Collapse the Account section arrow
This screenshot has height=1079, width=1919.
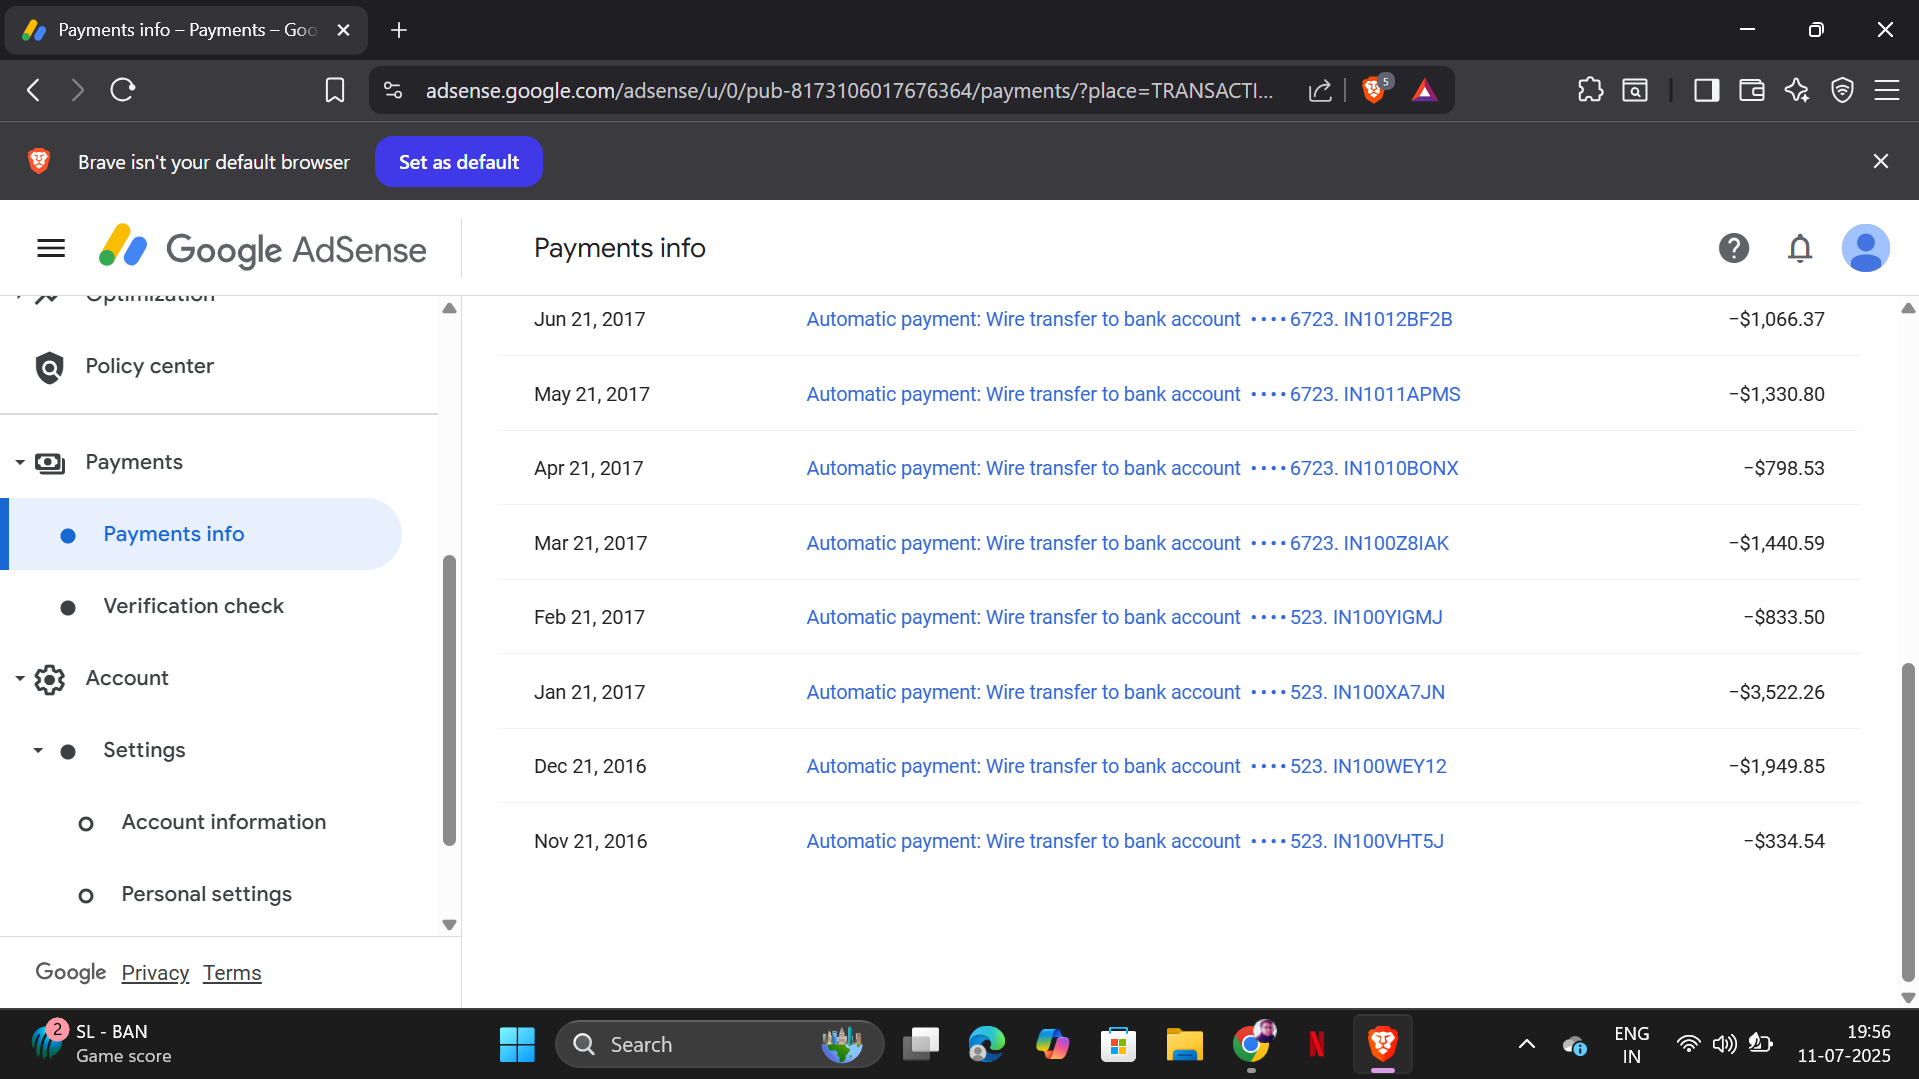(x=20, y=678)
